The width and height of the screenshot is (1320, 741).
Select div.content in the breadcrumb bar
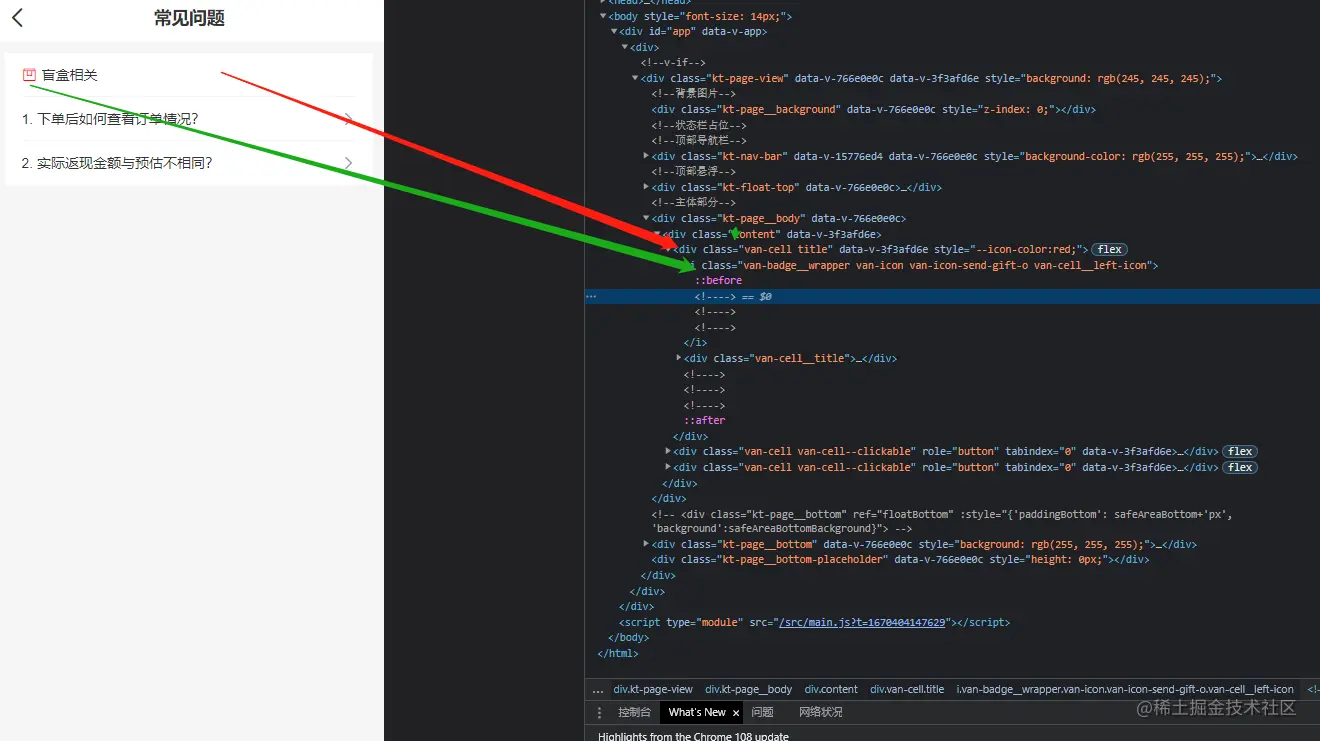point(831,689)
